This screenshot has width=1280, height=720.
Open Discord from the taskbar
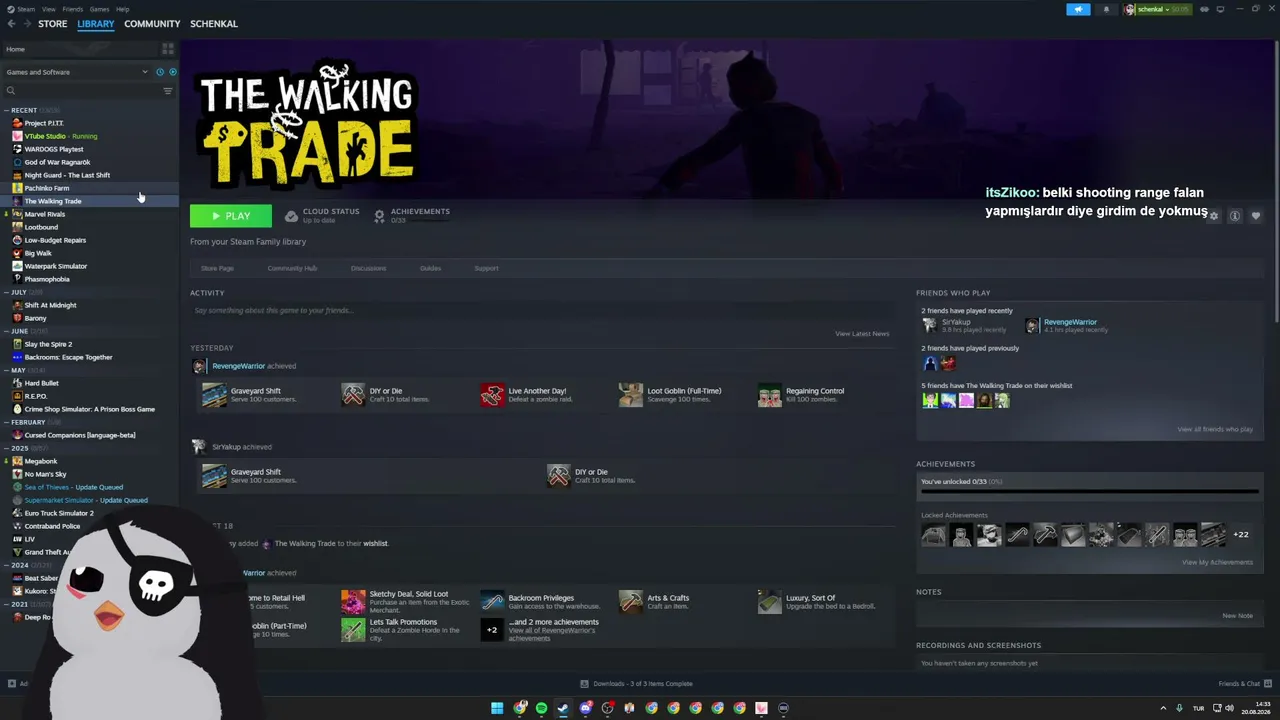click(585, 708)
